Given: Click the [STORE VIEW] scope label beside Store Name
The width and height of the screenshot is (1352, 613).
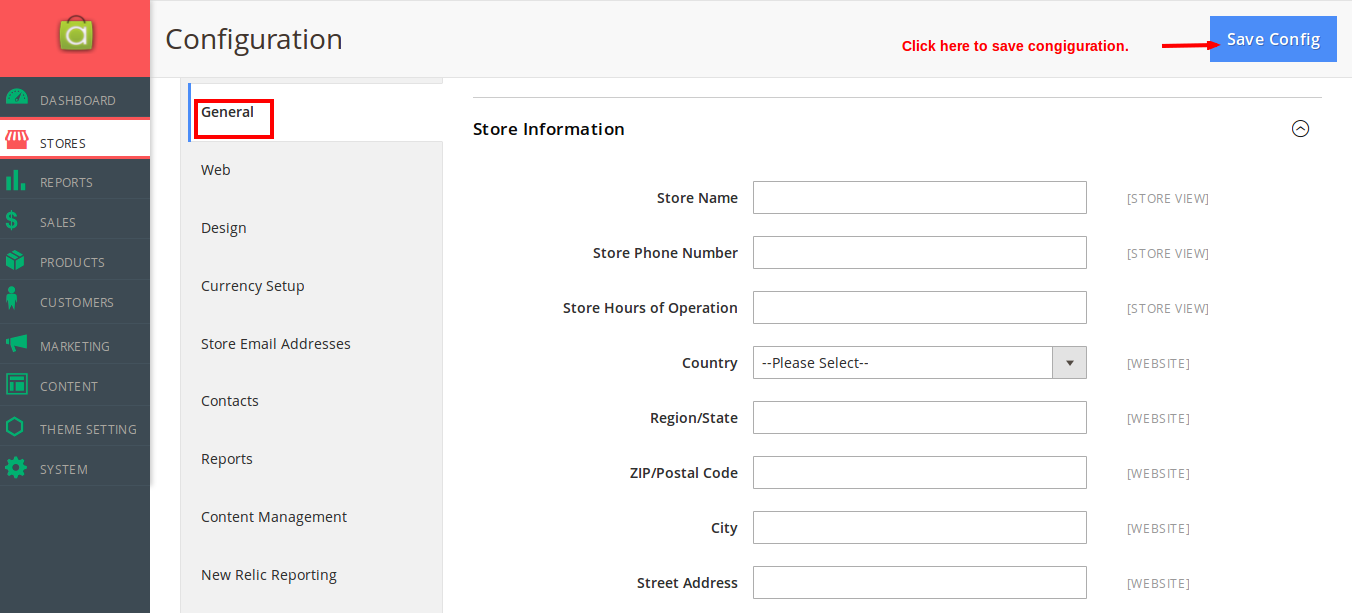Looking at the screenshot, I should [x=1168, y=199].
